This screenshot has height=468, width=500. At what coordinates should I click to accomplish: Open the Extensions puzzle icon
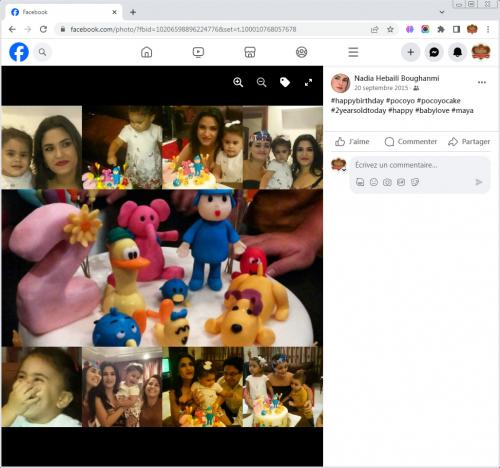point(441,29)
